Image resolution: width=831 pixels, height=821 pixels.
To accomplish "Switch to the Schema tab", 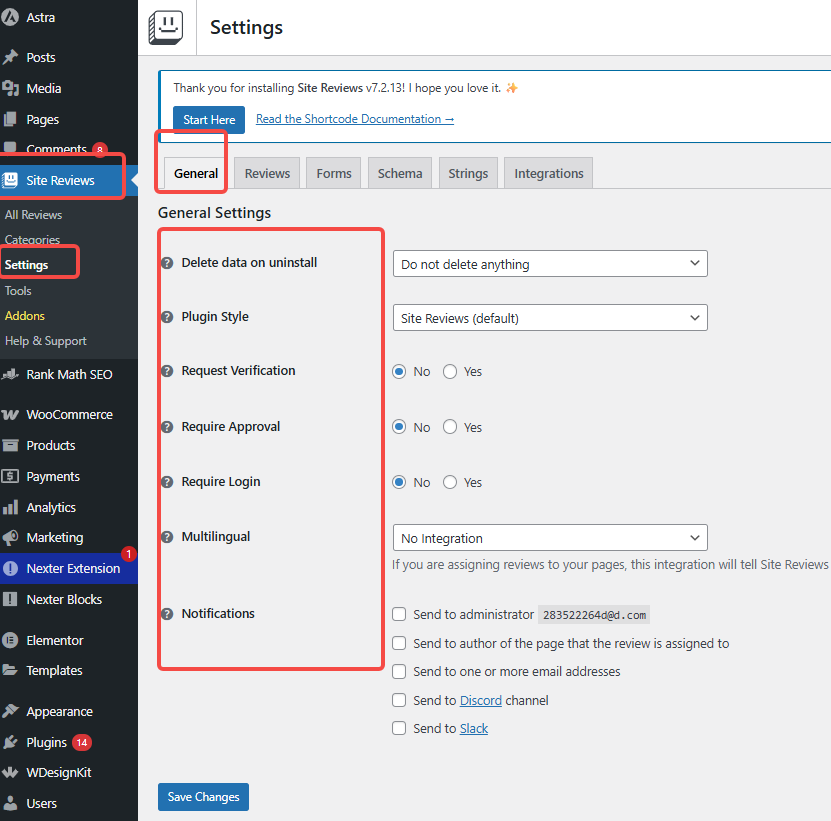I will [400, 173].
